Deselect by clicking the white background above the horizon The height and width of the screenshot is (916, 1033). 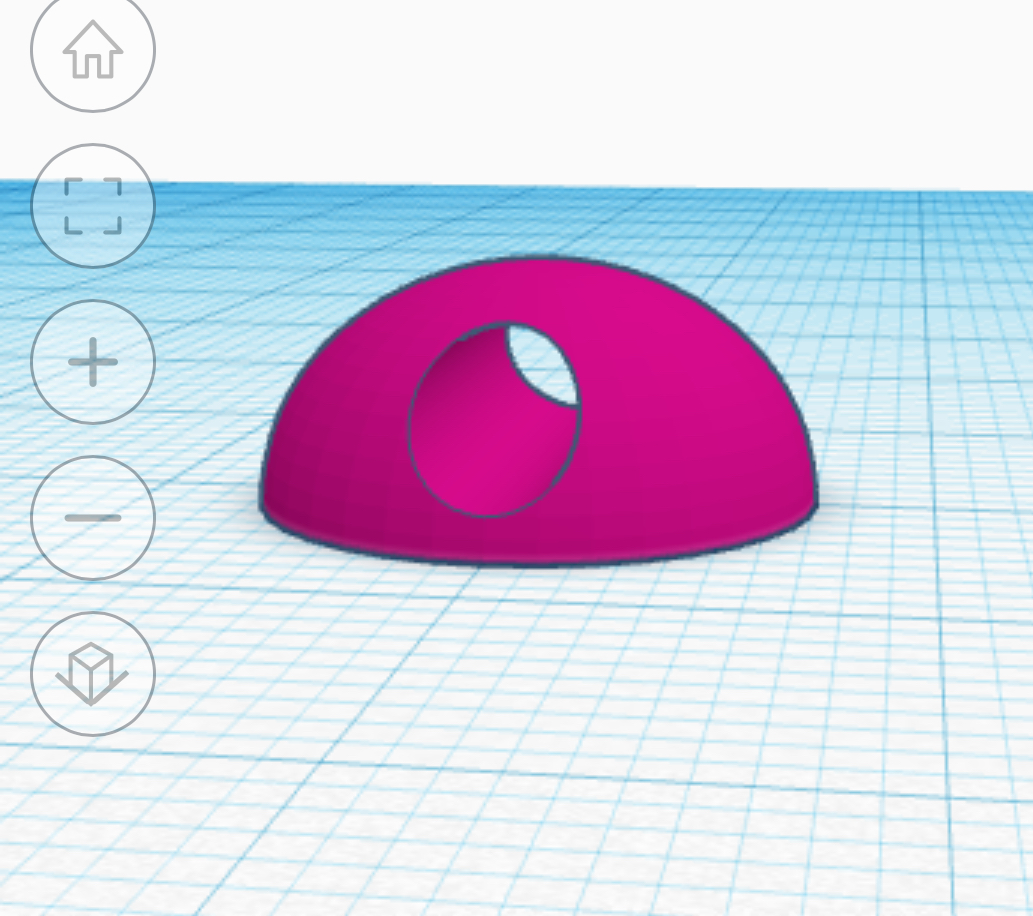(560, 86)
